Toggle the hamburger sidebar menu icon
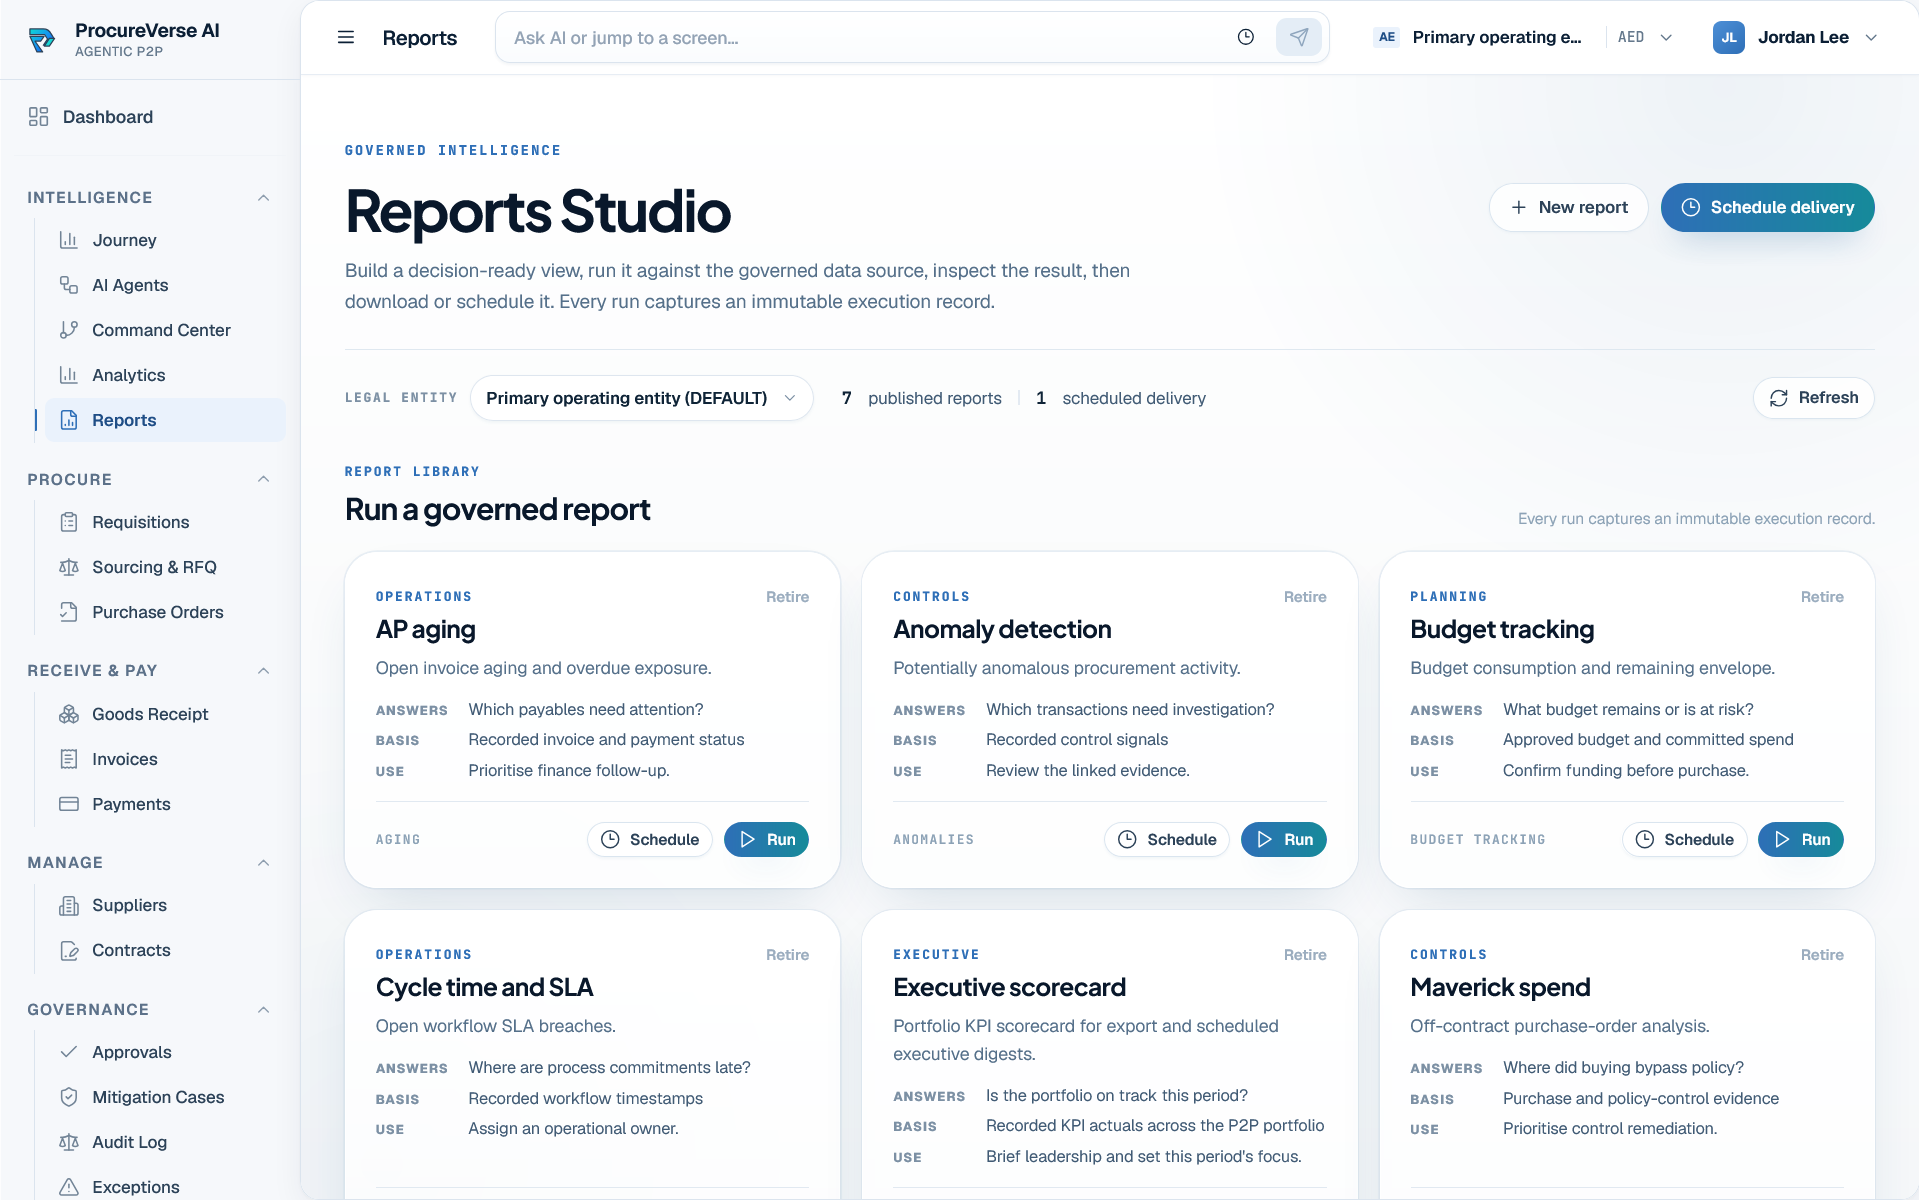The height and width of the screenshot is (1200, 1919). coord(346,38)
